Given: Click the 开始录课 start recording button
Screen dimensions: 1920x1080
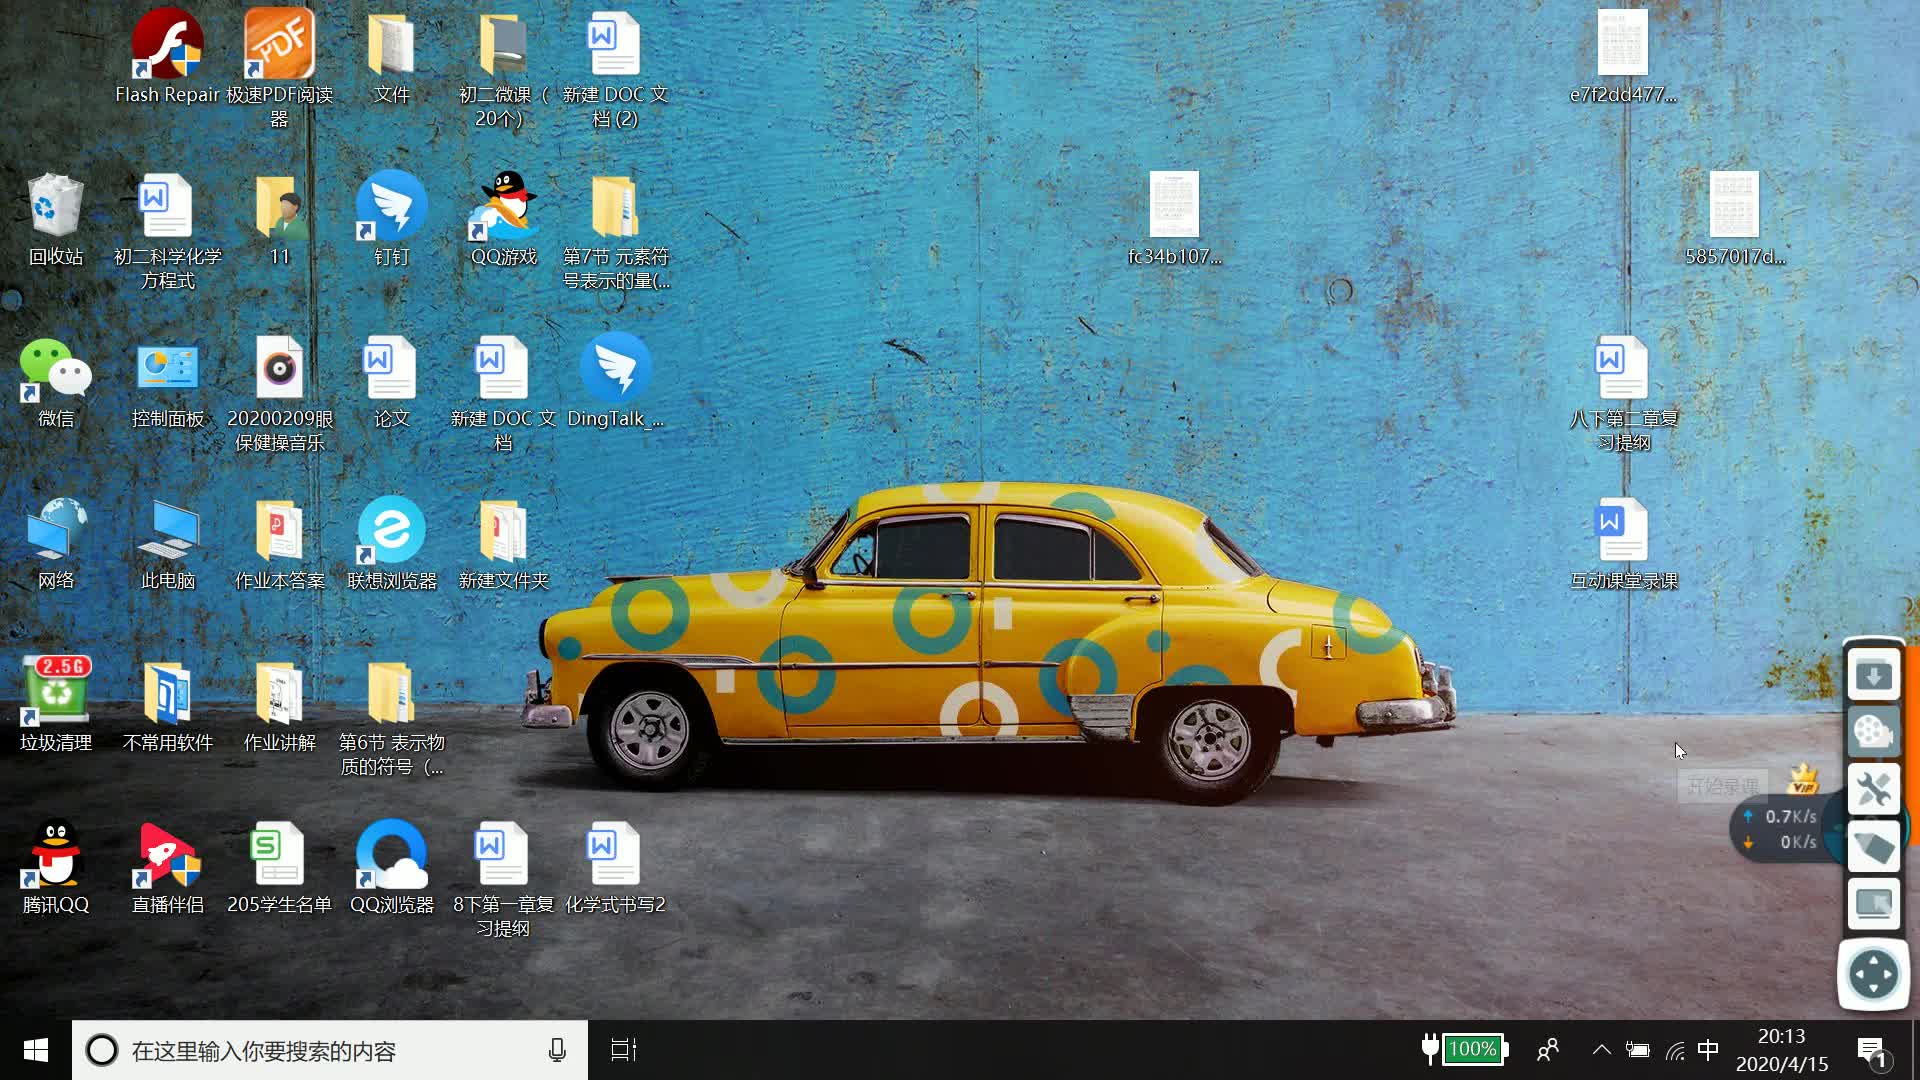Looking at the screenshot, I should 1722,786.
